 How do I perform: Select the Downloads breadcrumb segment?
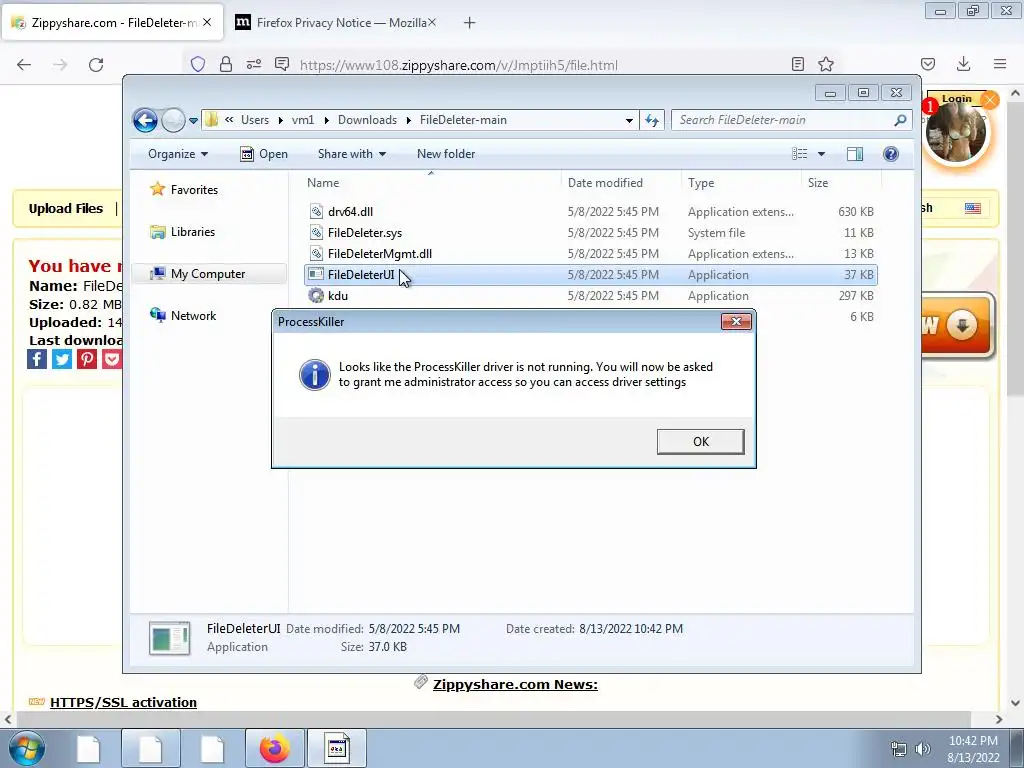click(x=367, y=120)
